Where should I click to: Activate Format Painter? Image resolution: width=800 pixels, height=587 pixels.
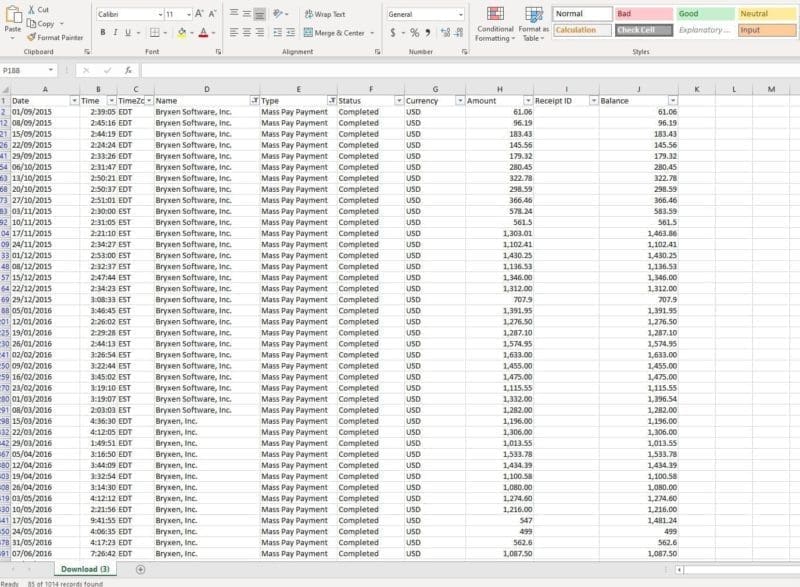tap(55, 37)
